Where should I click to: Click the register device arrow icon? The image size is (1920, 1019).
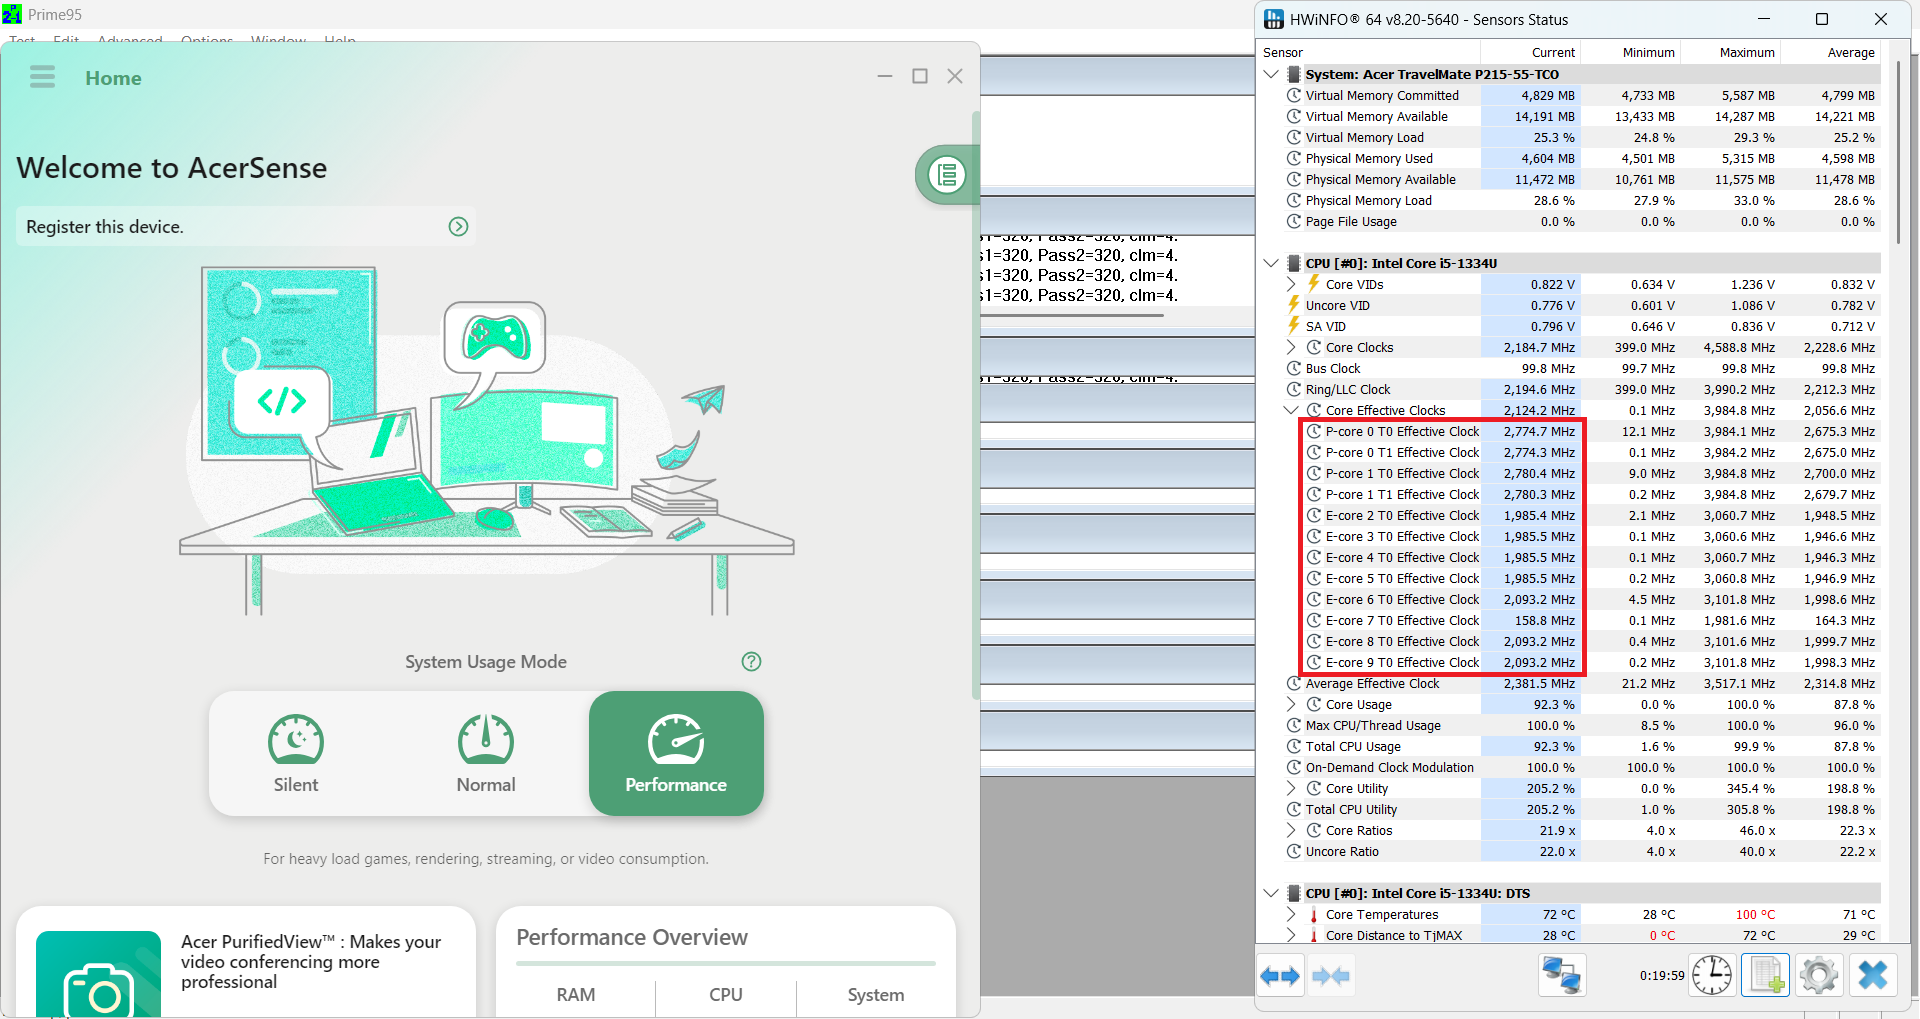pyautogui.click(x=458, y=227)
